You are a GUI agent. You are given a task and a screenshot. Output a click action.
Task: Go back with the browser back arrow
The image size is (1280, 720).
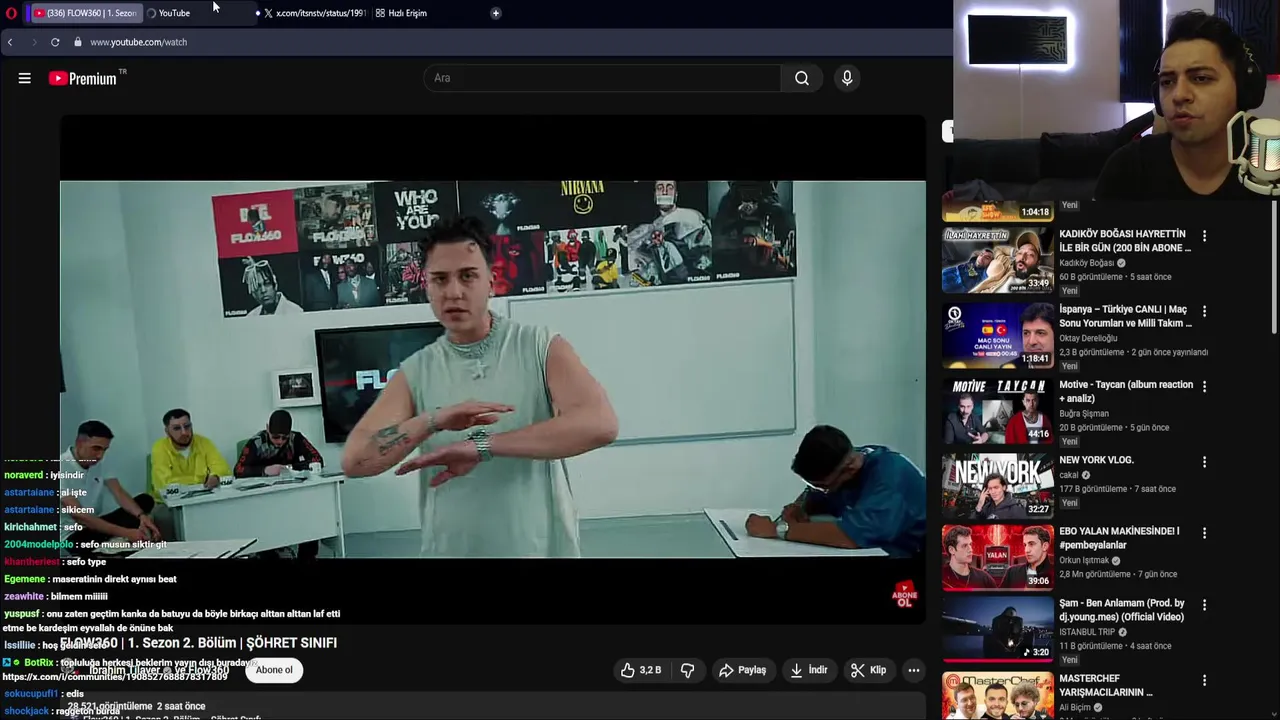(10, 42)
